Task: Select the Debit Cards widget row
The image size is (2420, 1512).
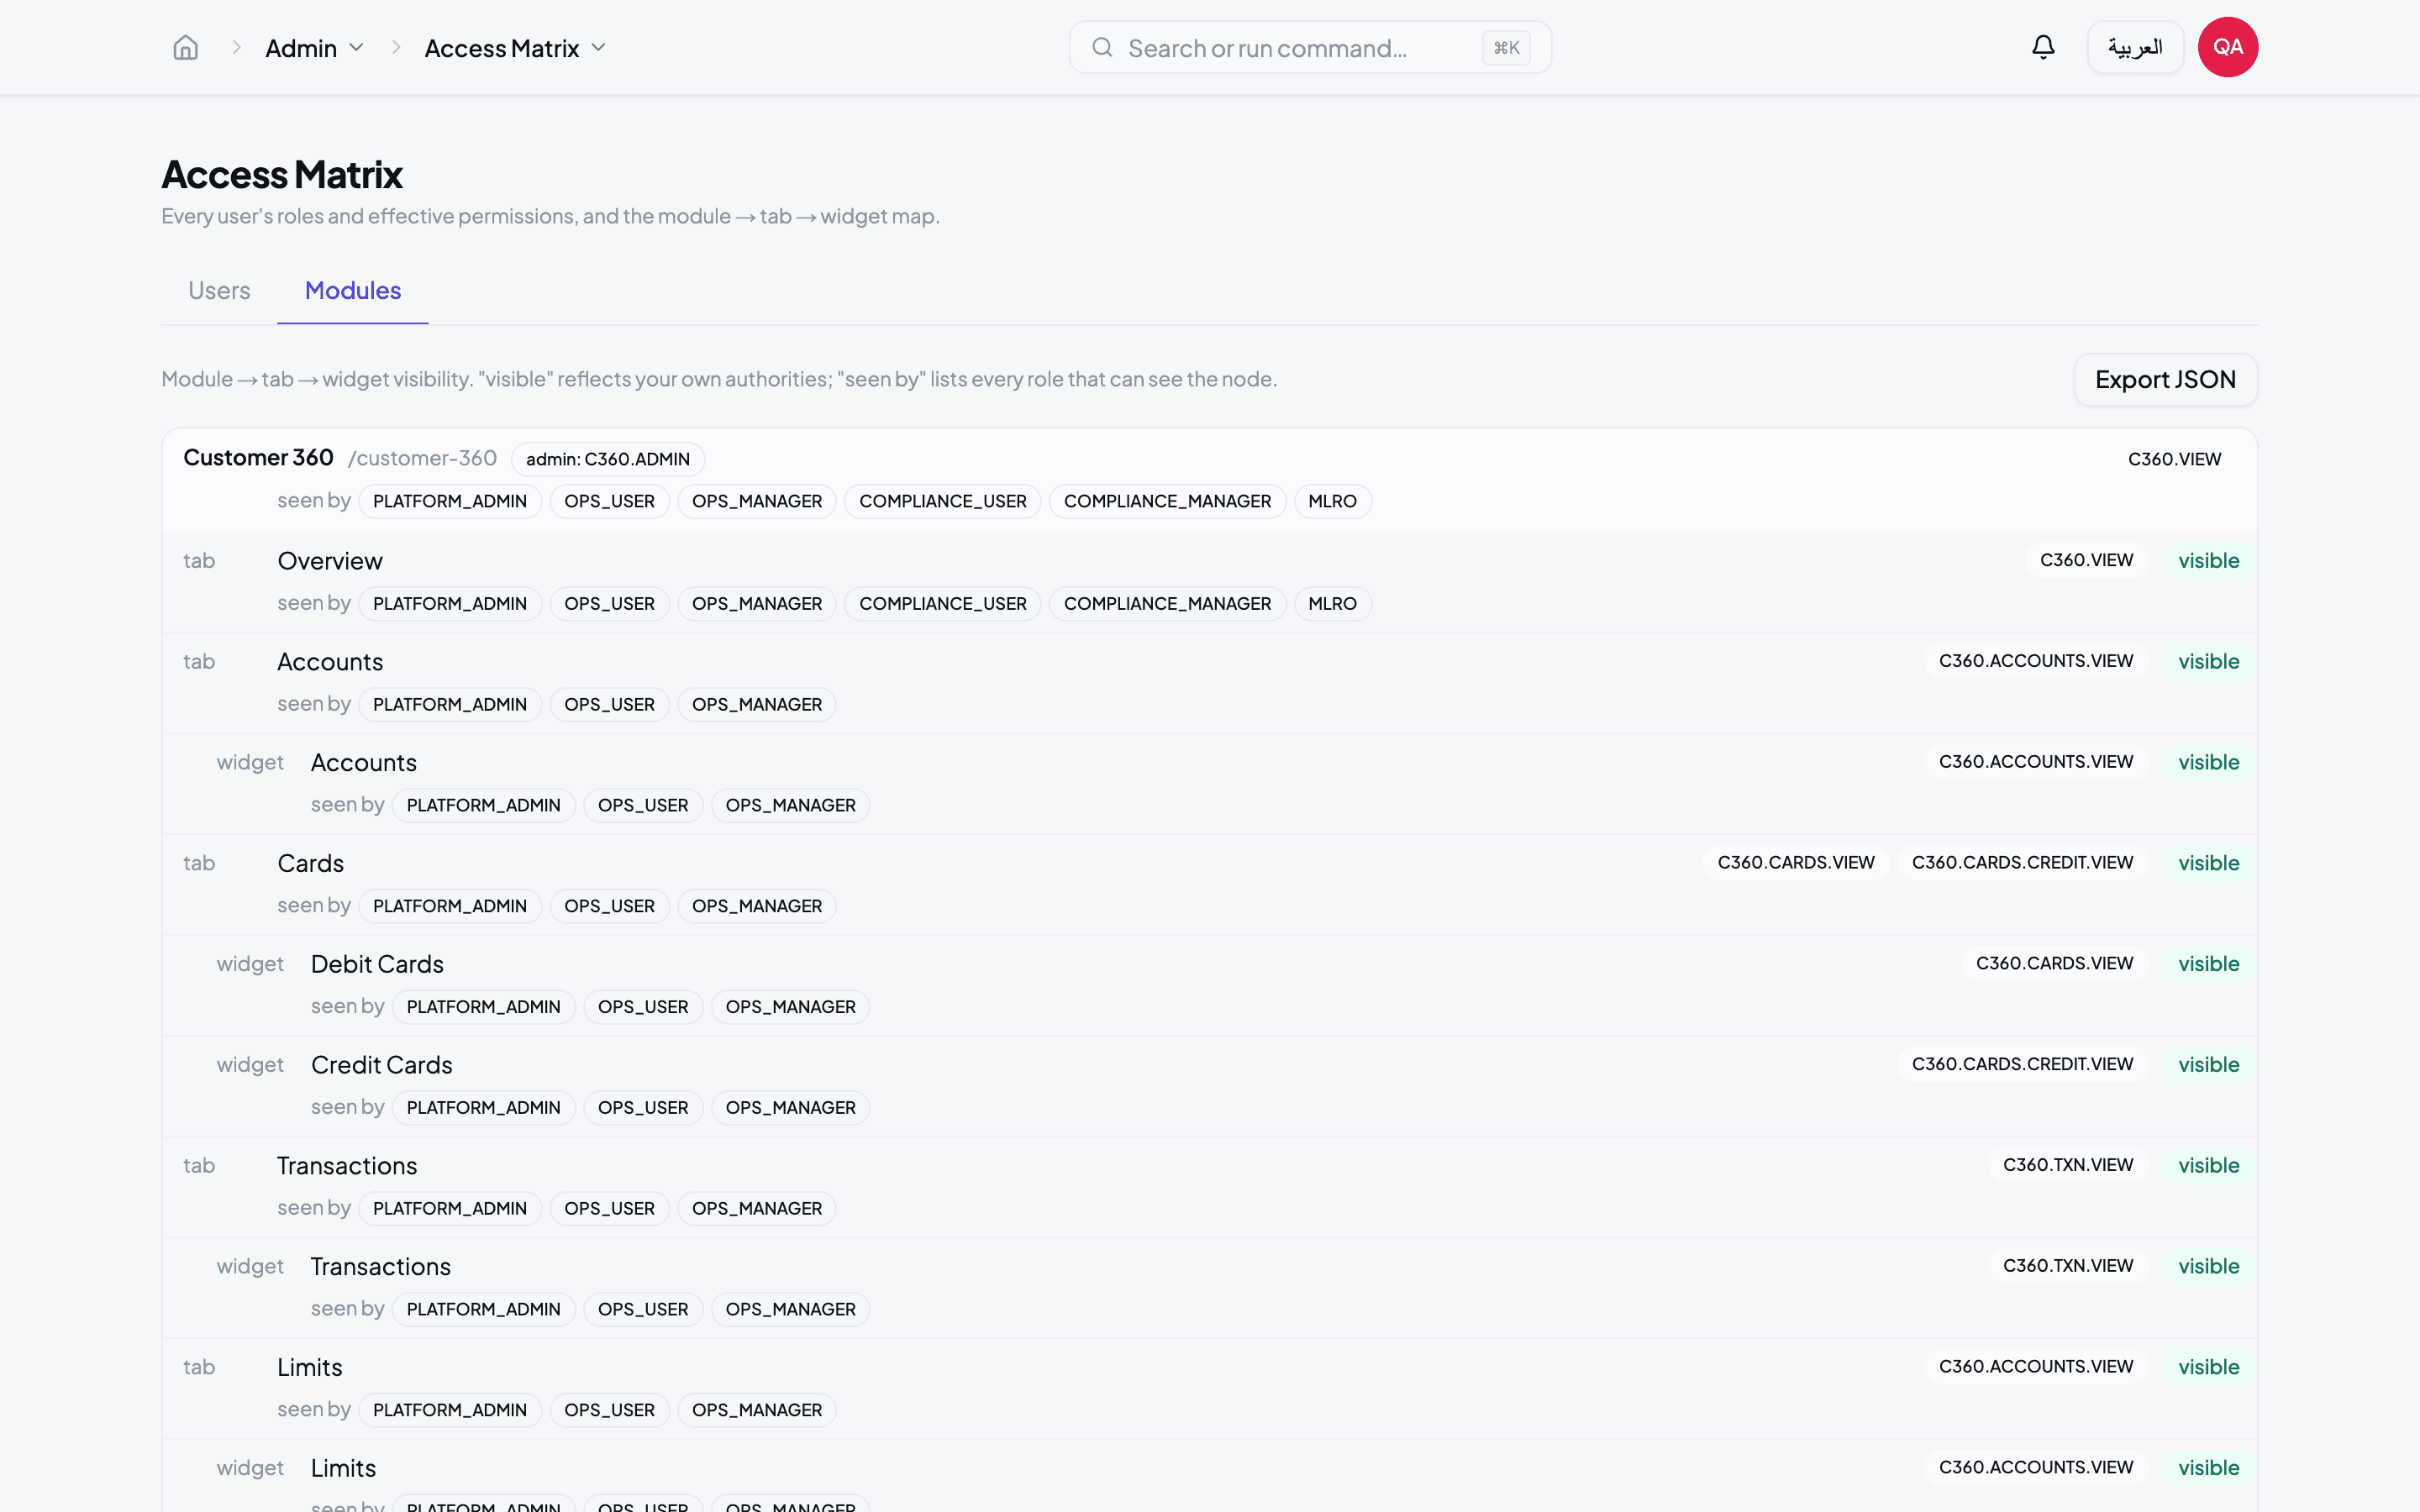Action: pyautogui.click(x=1210, y=985)
